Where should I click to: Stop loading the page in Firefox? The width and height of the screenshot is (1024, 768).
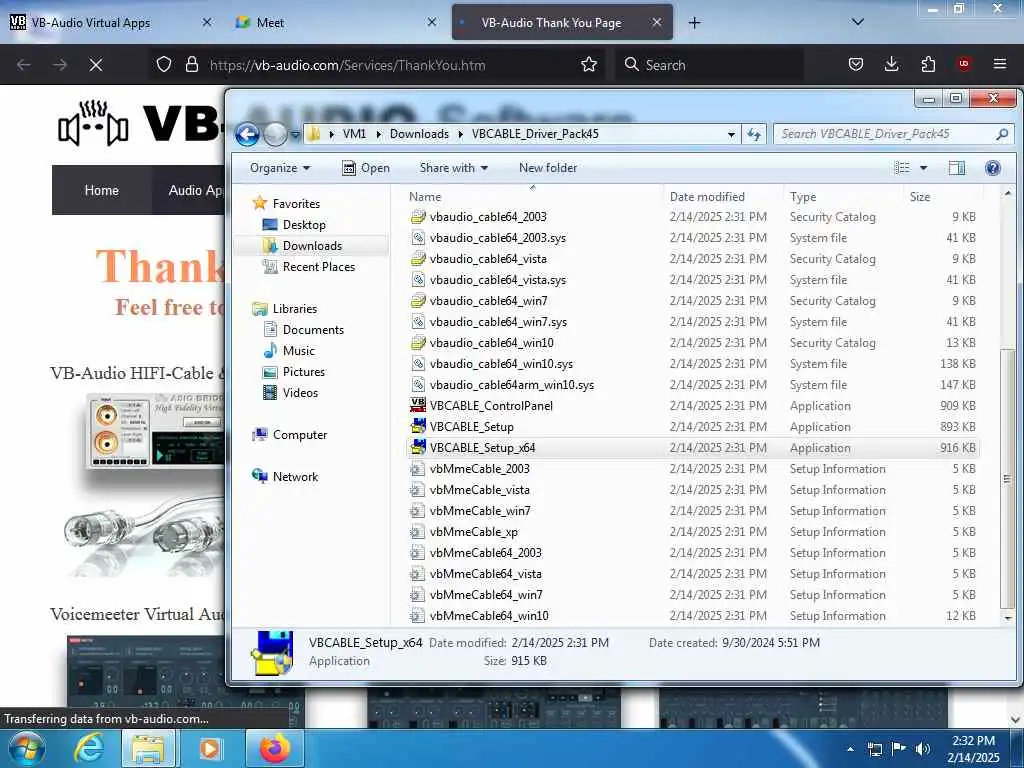[x=96, y=65]
